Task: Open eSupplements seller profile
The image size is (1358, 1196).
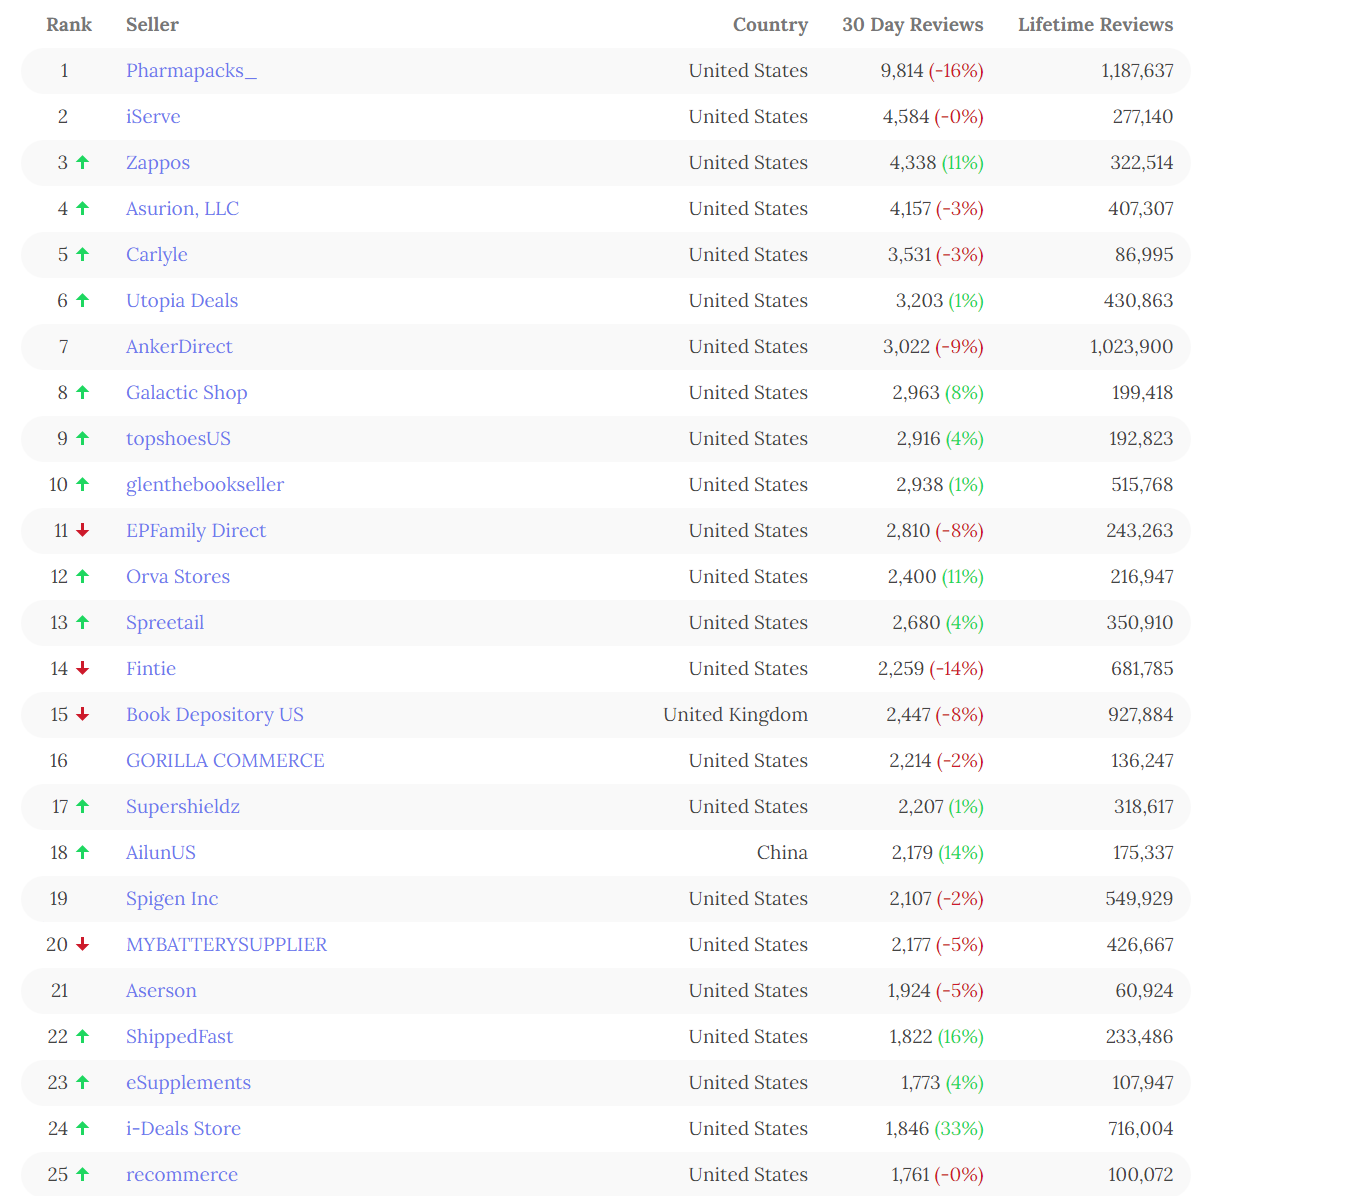Action: (x=188, y=1083)
